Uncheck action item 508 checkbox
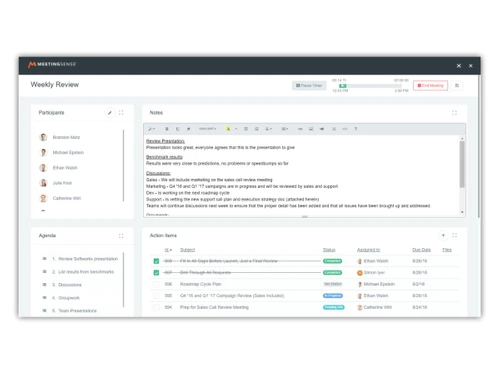This screenshot has width=500, height=375. coord(156,261)
